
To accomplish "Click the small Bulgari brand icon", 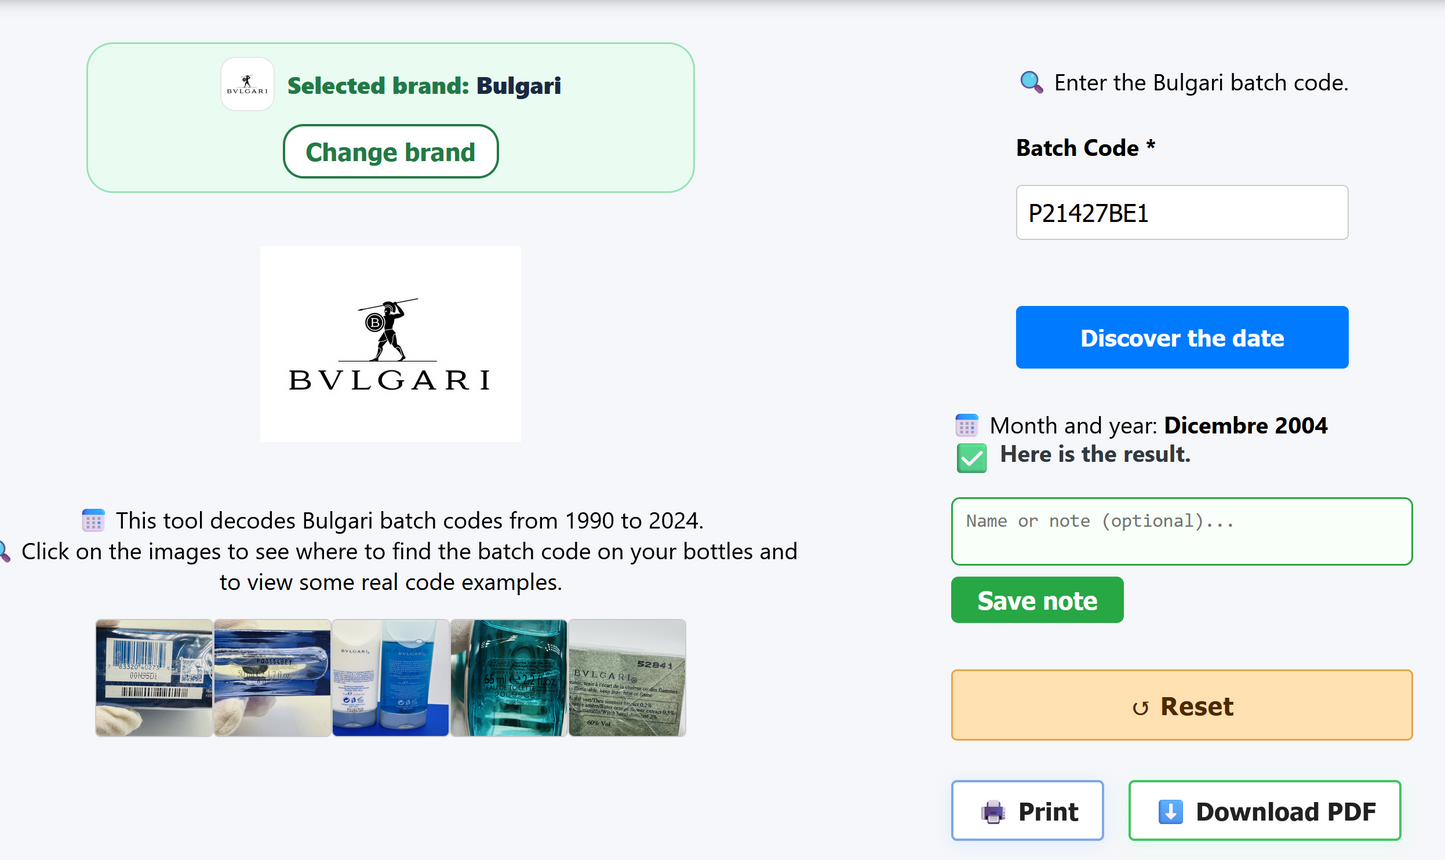I will tap(247, 85).
